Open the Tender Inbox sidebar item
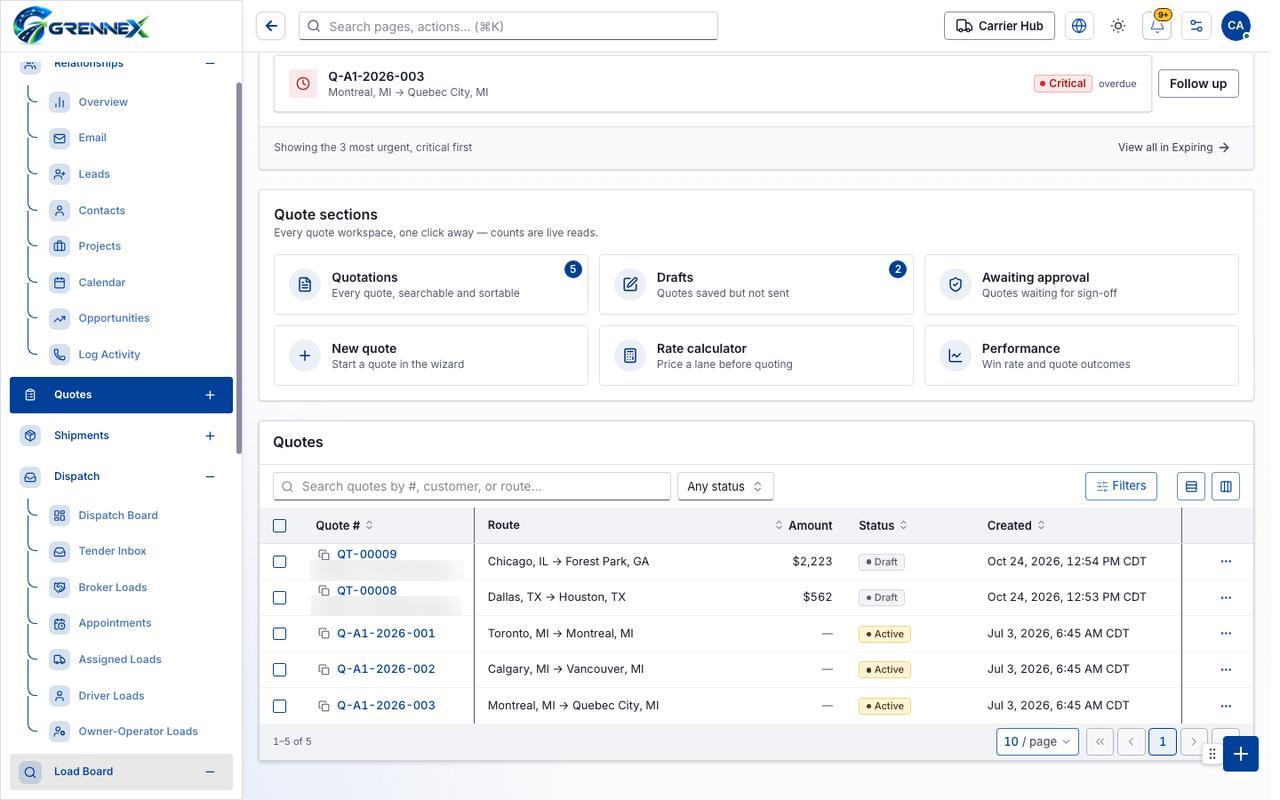Image resolution: width=1280 pixels, height=800 pixels. (x=112, y=551)
